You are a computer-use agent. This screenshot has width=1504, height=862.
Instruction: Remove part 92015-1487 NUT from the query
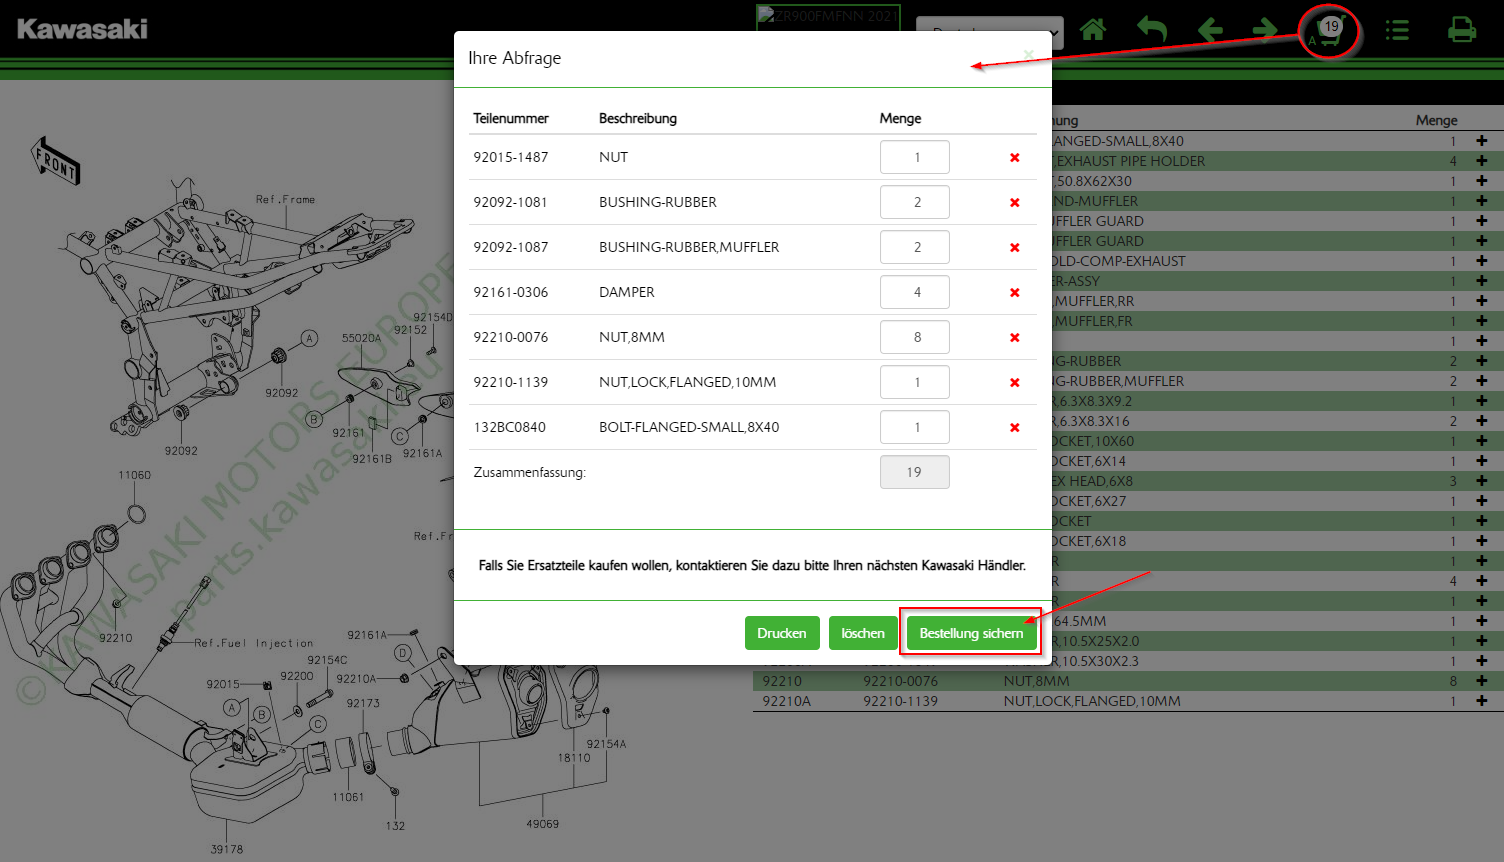pos(1014,157)
